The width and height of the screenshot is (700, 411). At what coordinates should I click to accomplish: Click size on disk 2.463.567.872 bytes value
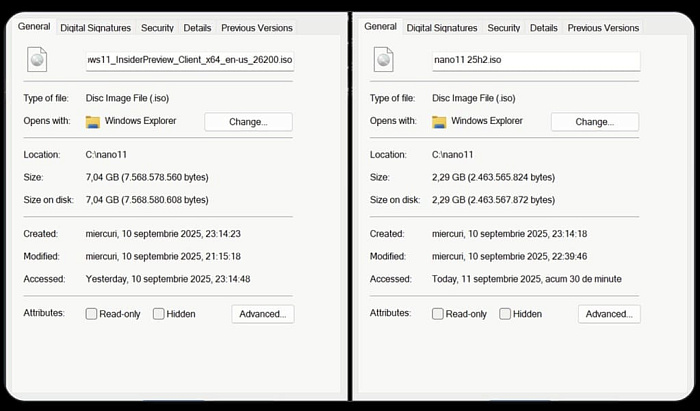493,200
